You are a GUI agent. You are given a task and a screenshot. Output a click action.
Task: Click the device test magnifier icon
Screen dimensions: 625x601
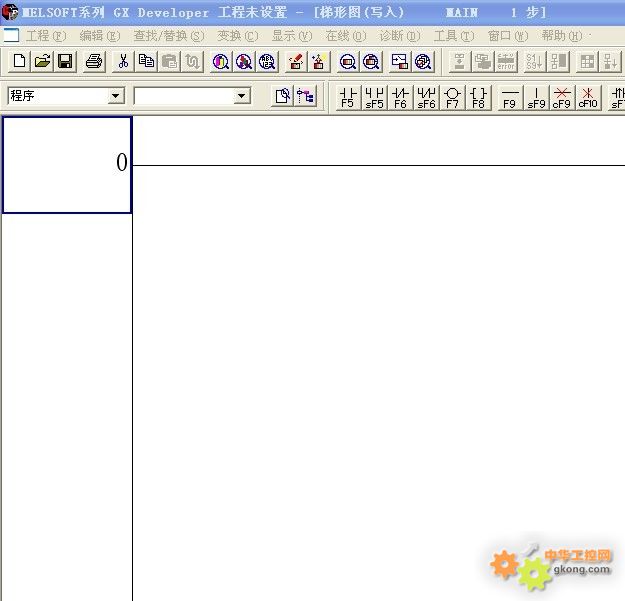(423, 61)
